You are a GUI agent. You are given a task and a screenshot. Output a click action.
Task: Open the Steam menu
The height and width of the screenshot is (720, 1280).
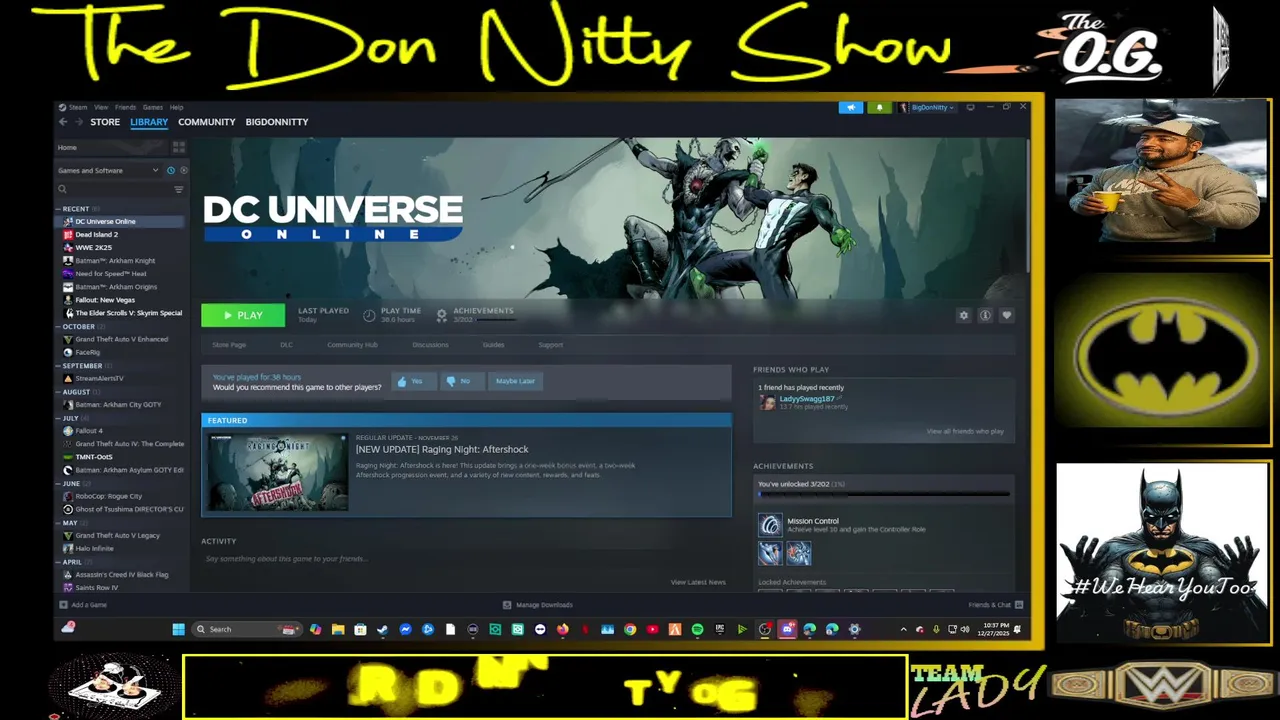tap(78, 107)
